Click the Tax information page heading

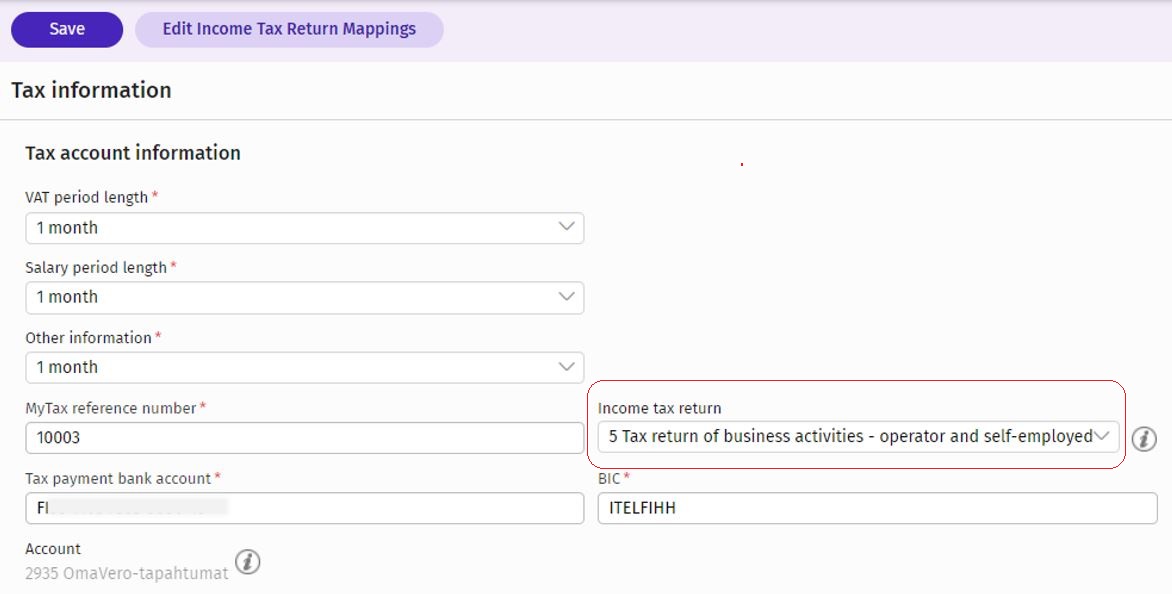tap(91, 90)
